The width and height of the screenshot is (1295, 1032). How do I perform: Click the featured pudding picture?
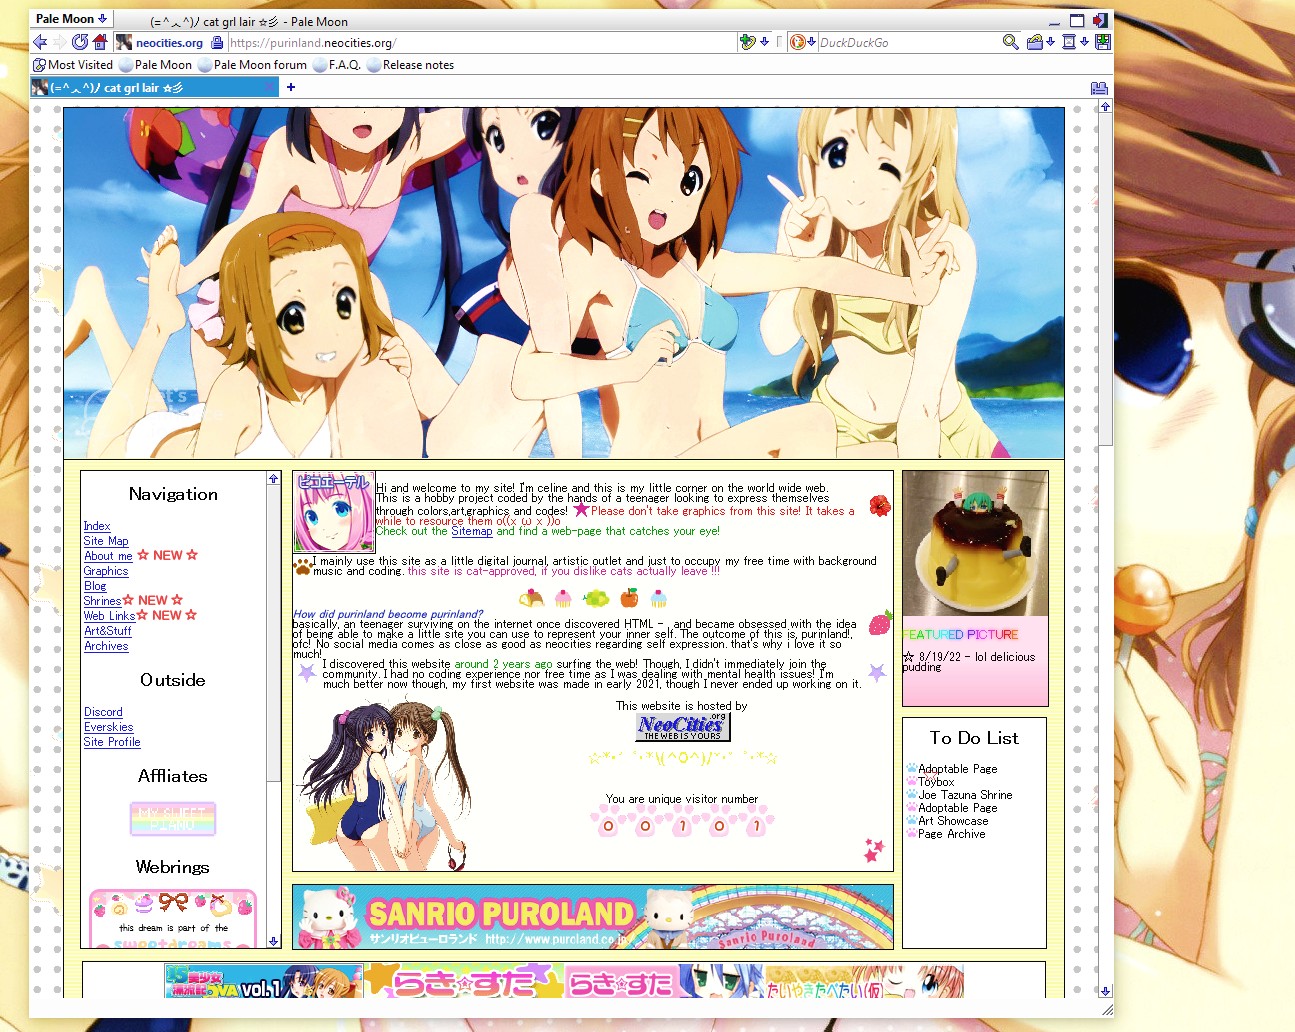(975, 543)
